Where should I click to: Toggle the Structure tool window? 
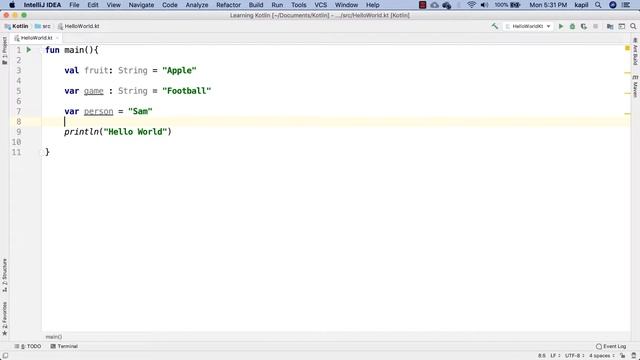(x=4, y=275)
